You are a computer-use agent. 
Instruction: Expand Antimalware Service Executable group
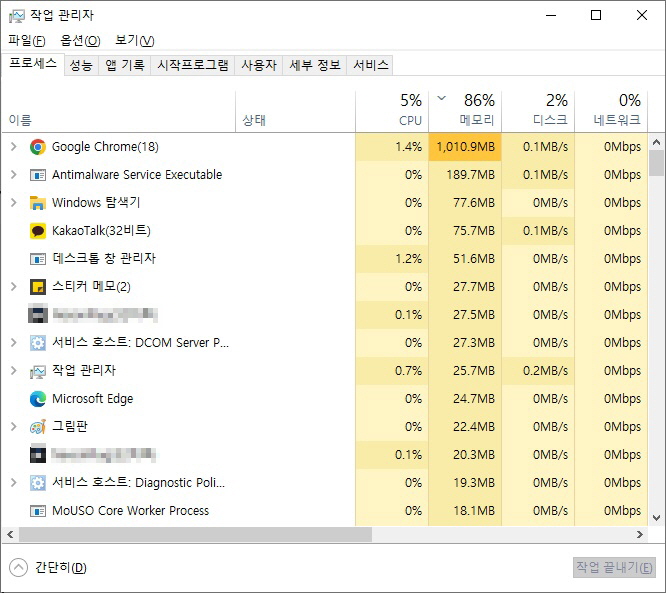pyautogui.click(x=14, y=175)
